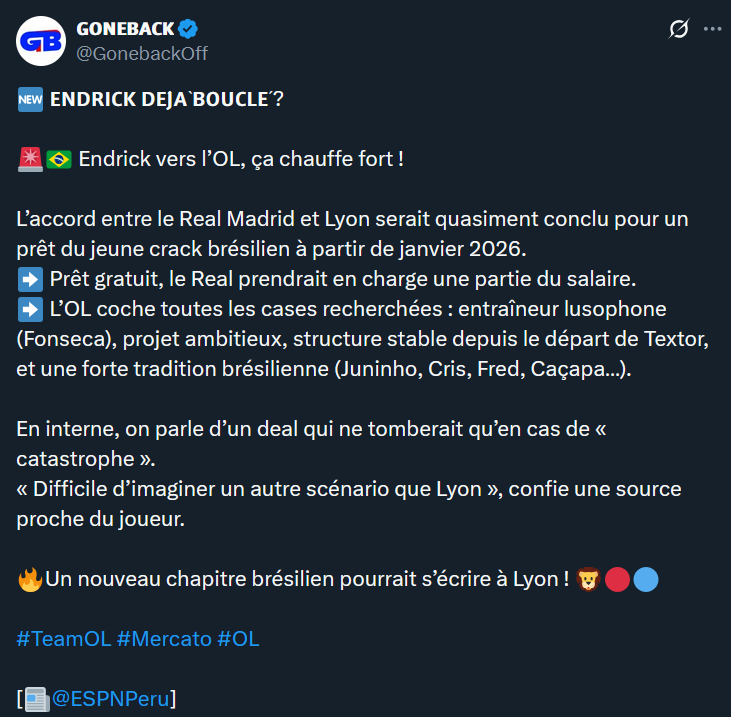Click the red circle emoji
This screenshot has width=731, height=717.
coord(618,579)
